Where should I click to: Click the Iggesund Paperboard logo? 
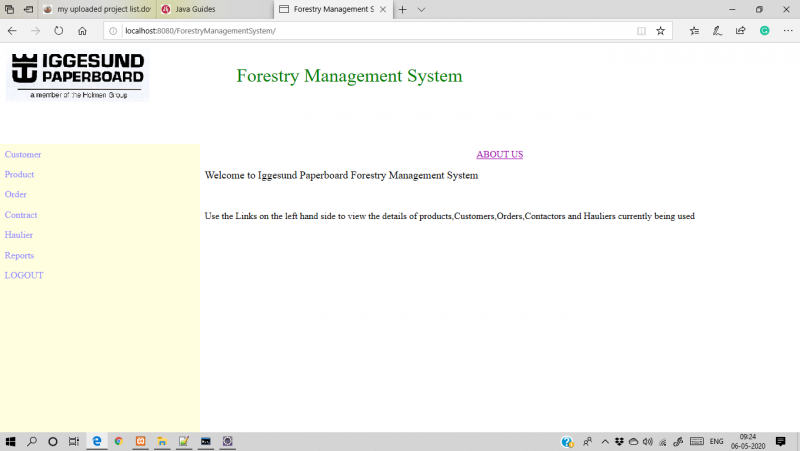[x=78, y=76]
